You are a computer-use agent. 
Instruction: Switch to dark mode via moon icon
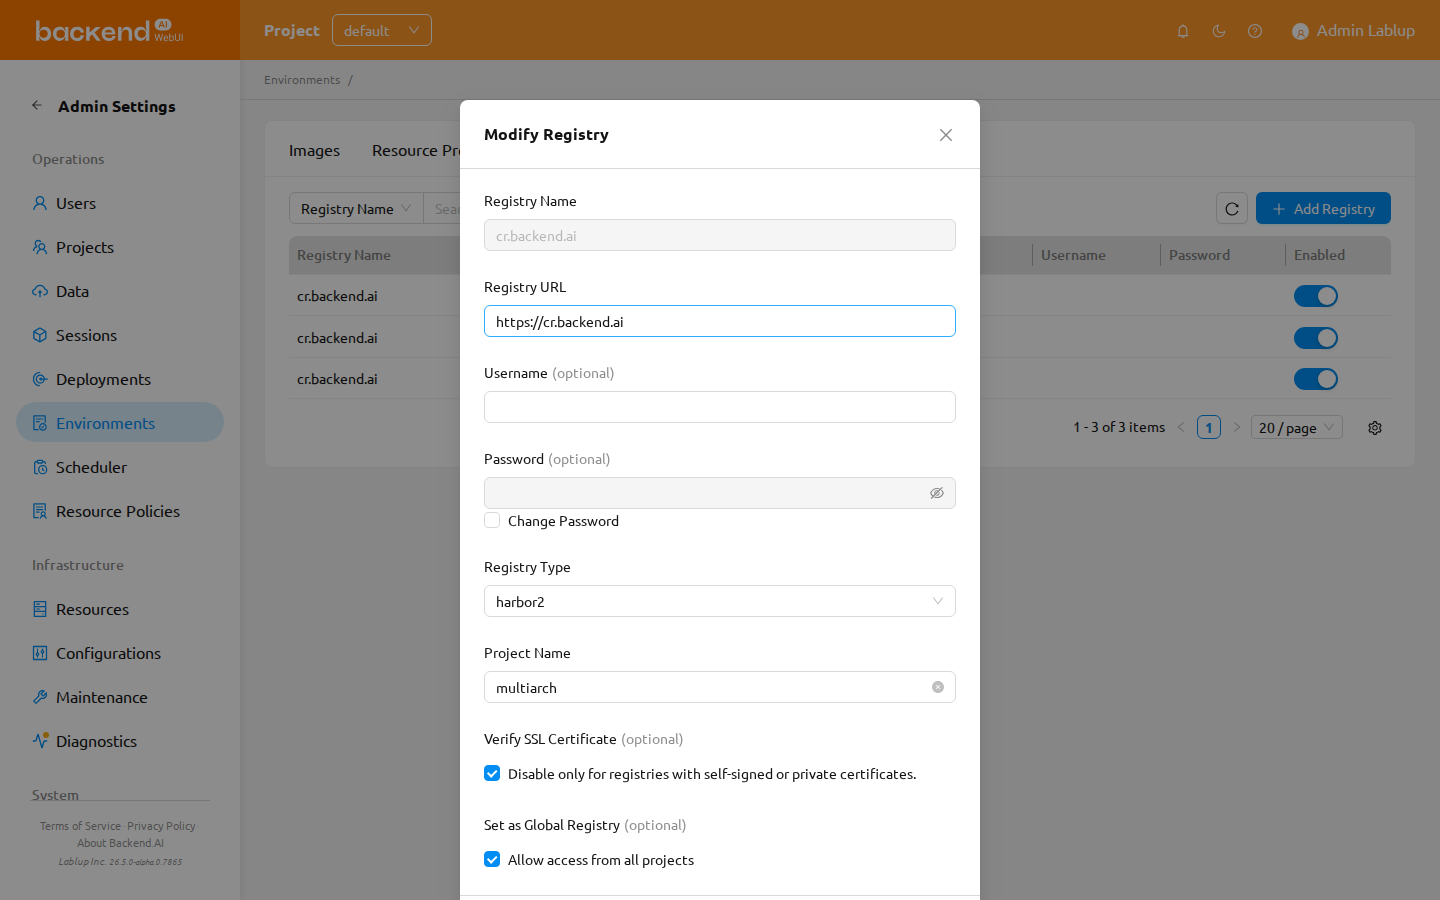1219,31
